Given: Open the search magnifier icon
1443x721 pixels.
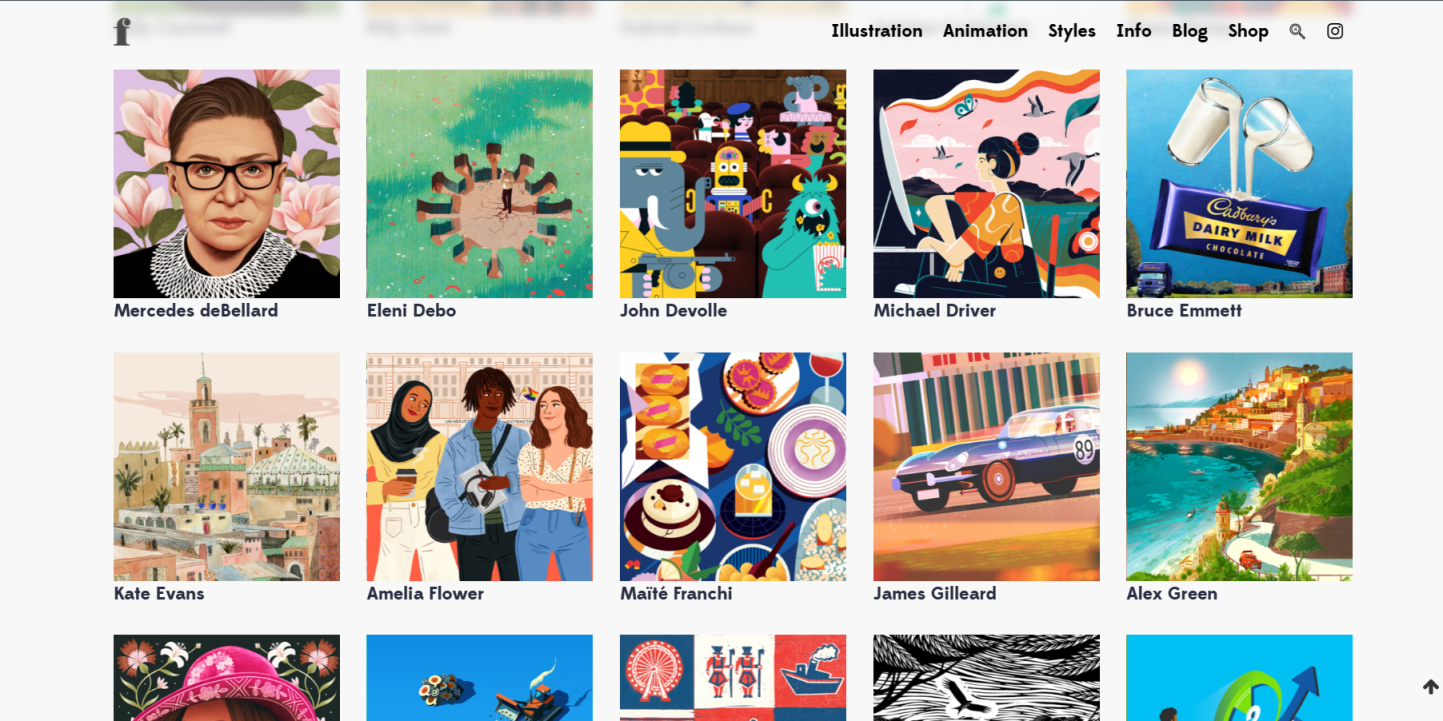Looking at the screenshot, I should click(1297, 31).
